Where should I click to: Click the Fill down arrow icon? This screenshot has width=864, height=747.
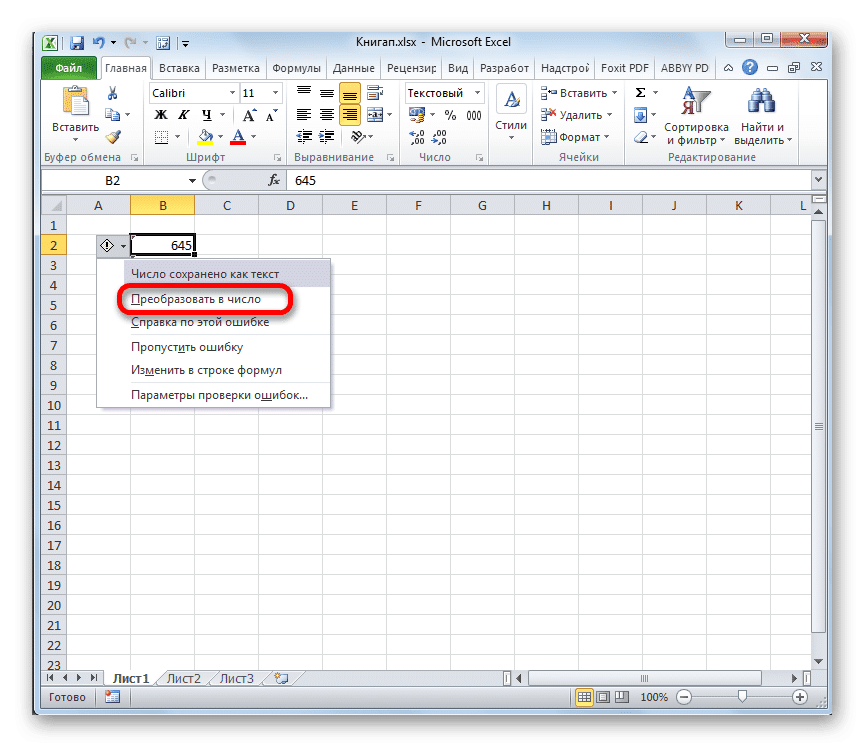640,115
